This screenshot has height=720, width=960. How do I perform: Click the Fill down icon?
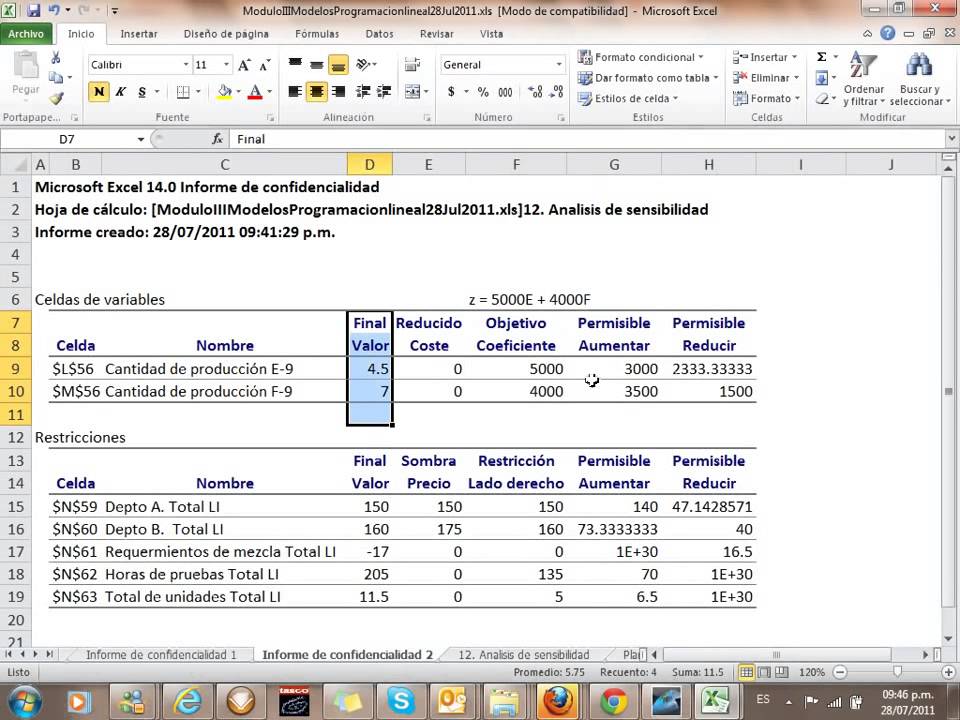click(x=822, y=78)
